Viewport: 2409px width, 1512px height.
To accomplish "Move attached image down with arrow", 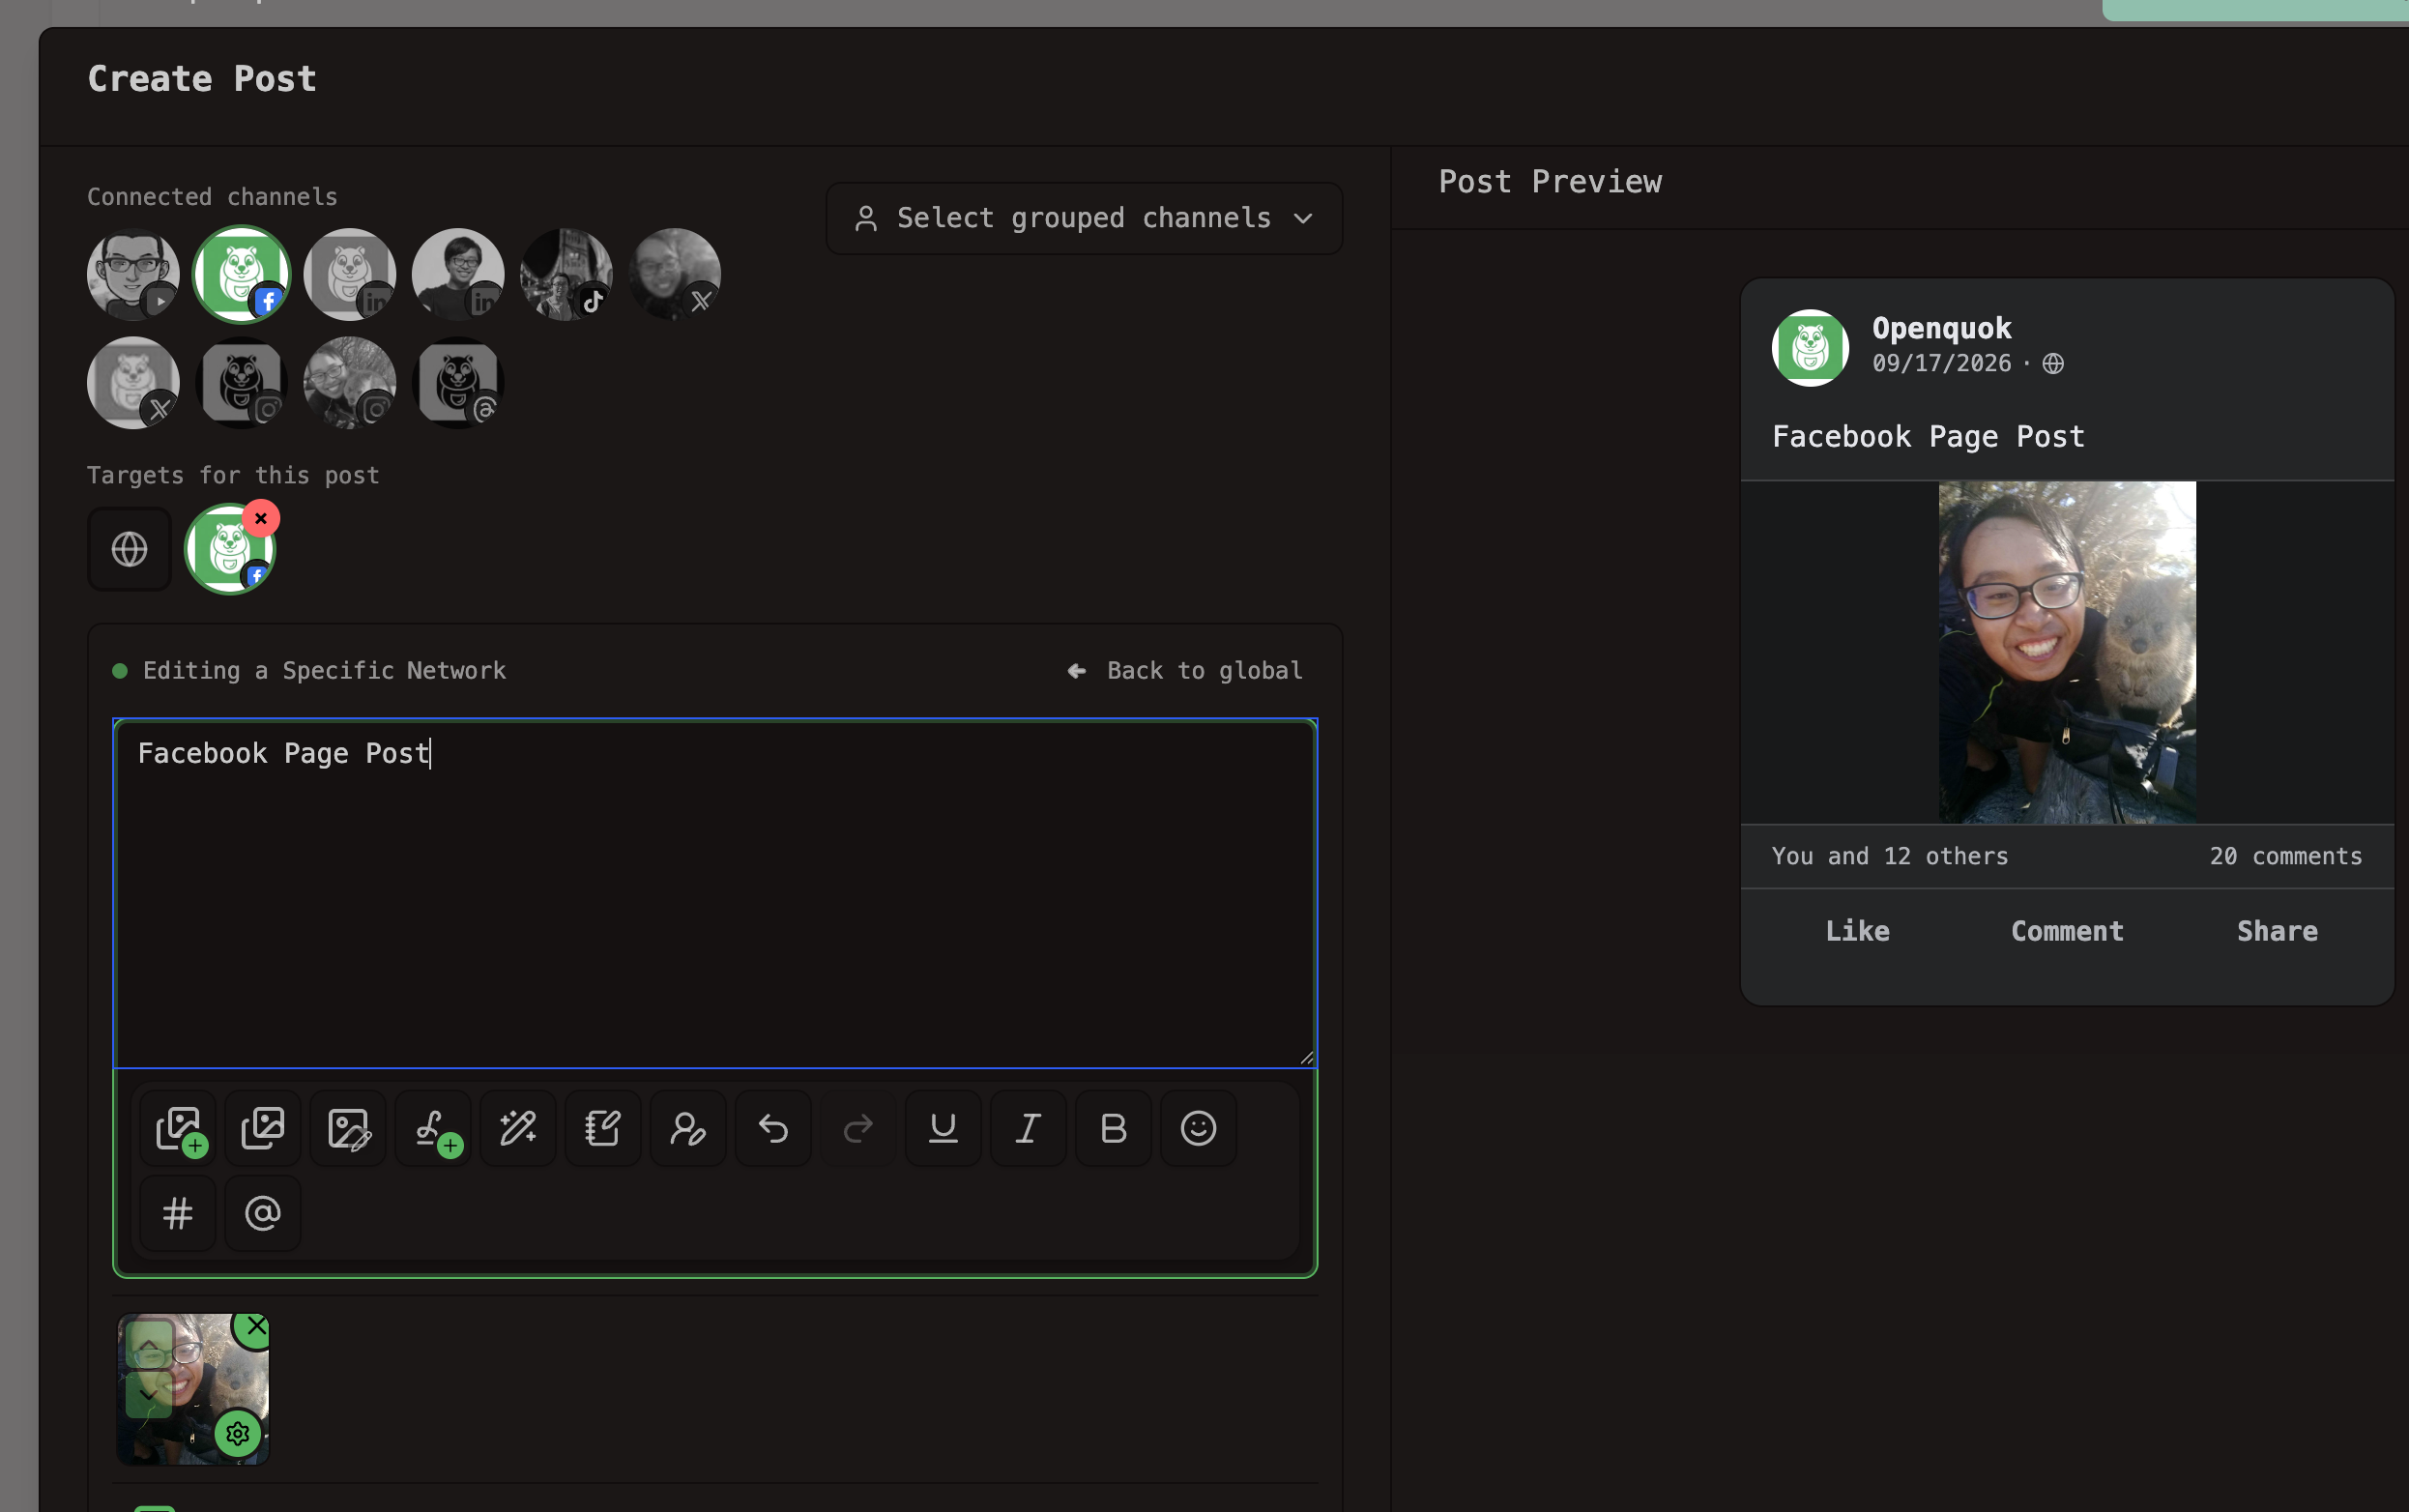I will coord(149,1393).
